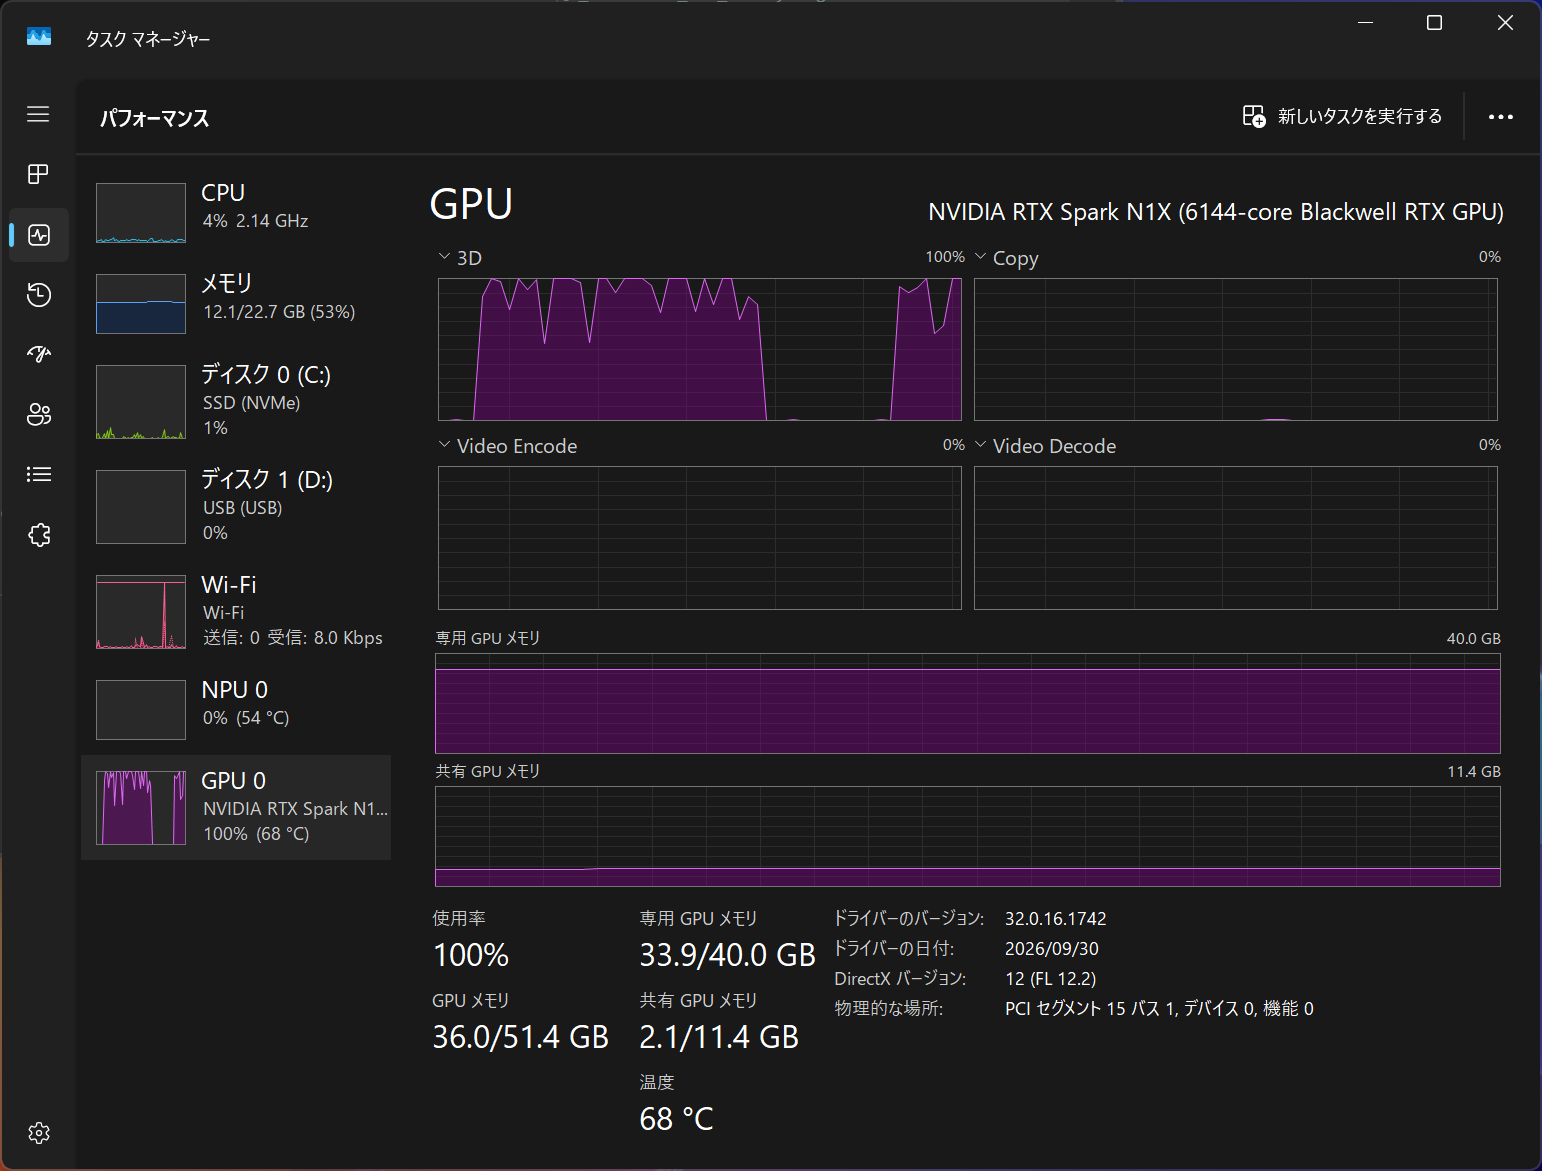Go to the Processes page icon
The width and height of the screenshot is (1542, 1171).
click(38, 174)
